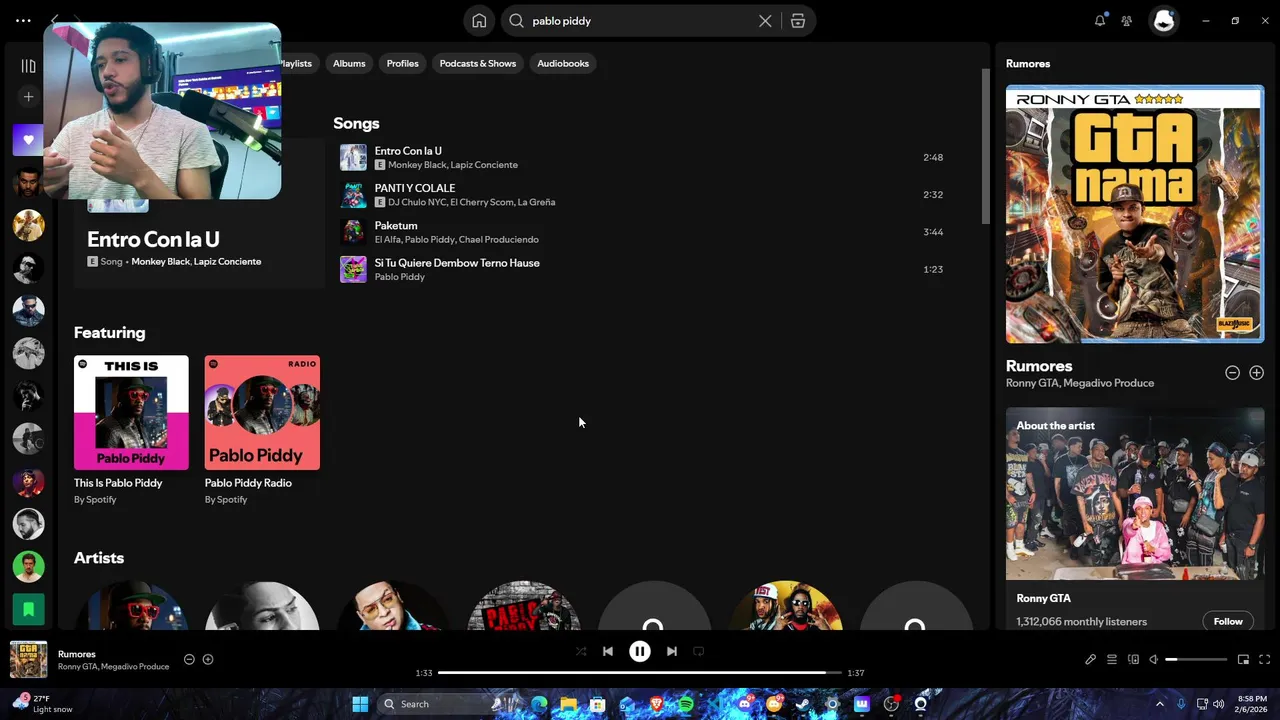Filter results by Playlists
Screen dimensions: 1280x720
point(296,63)
